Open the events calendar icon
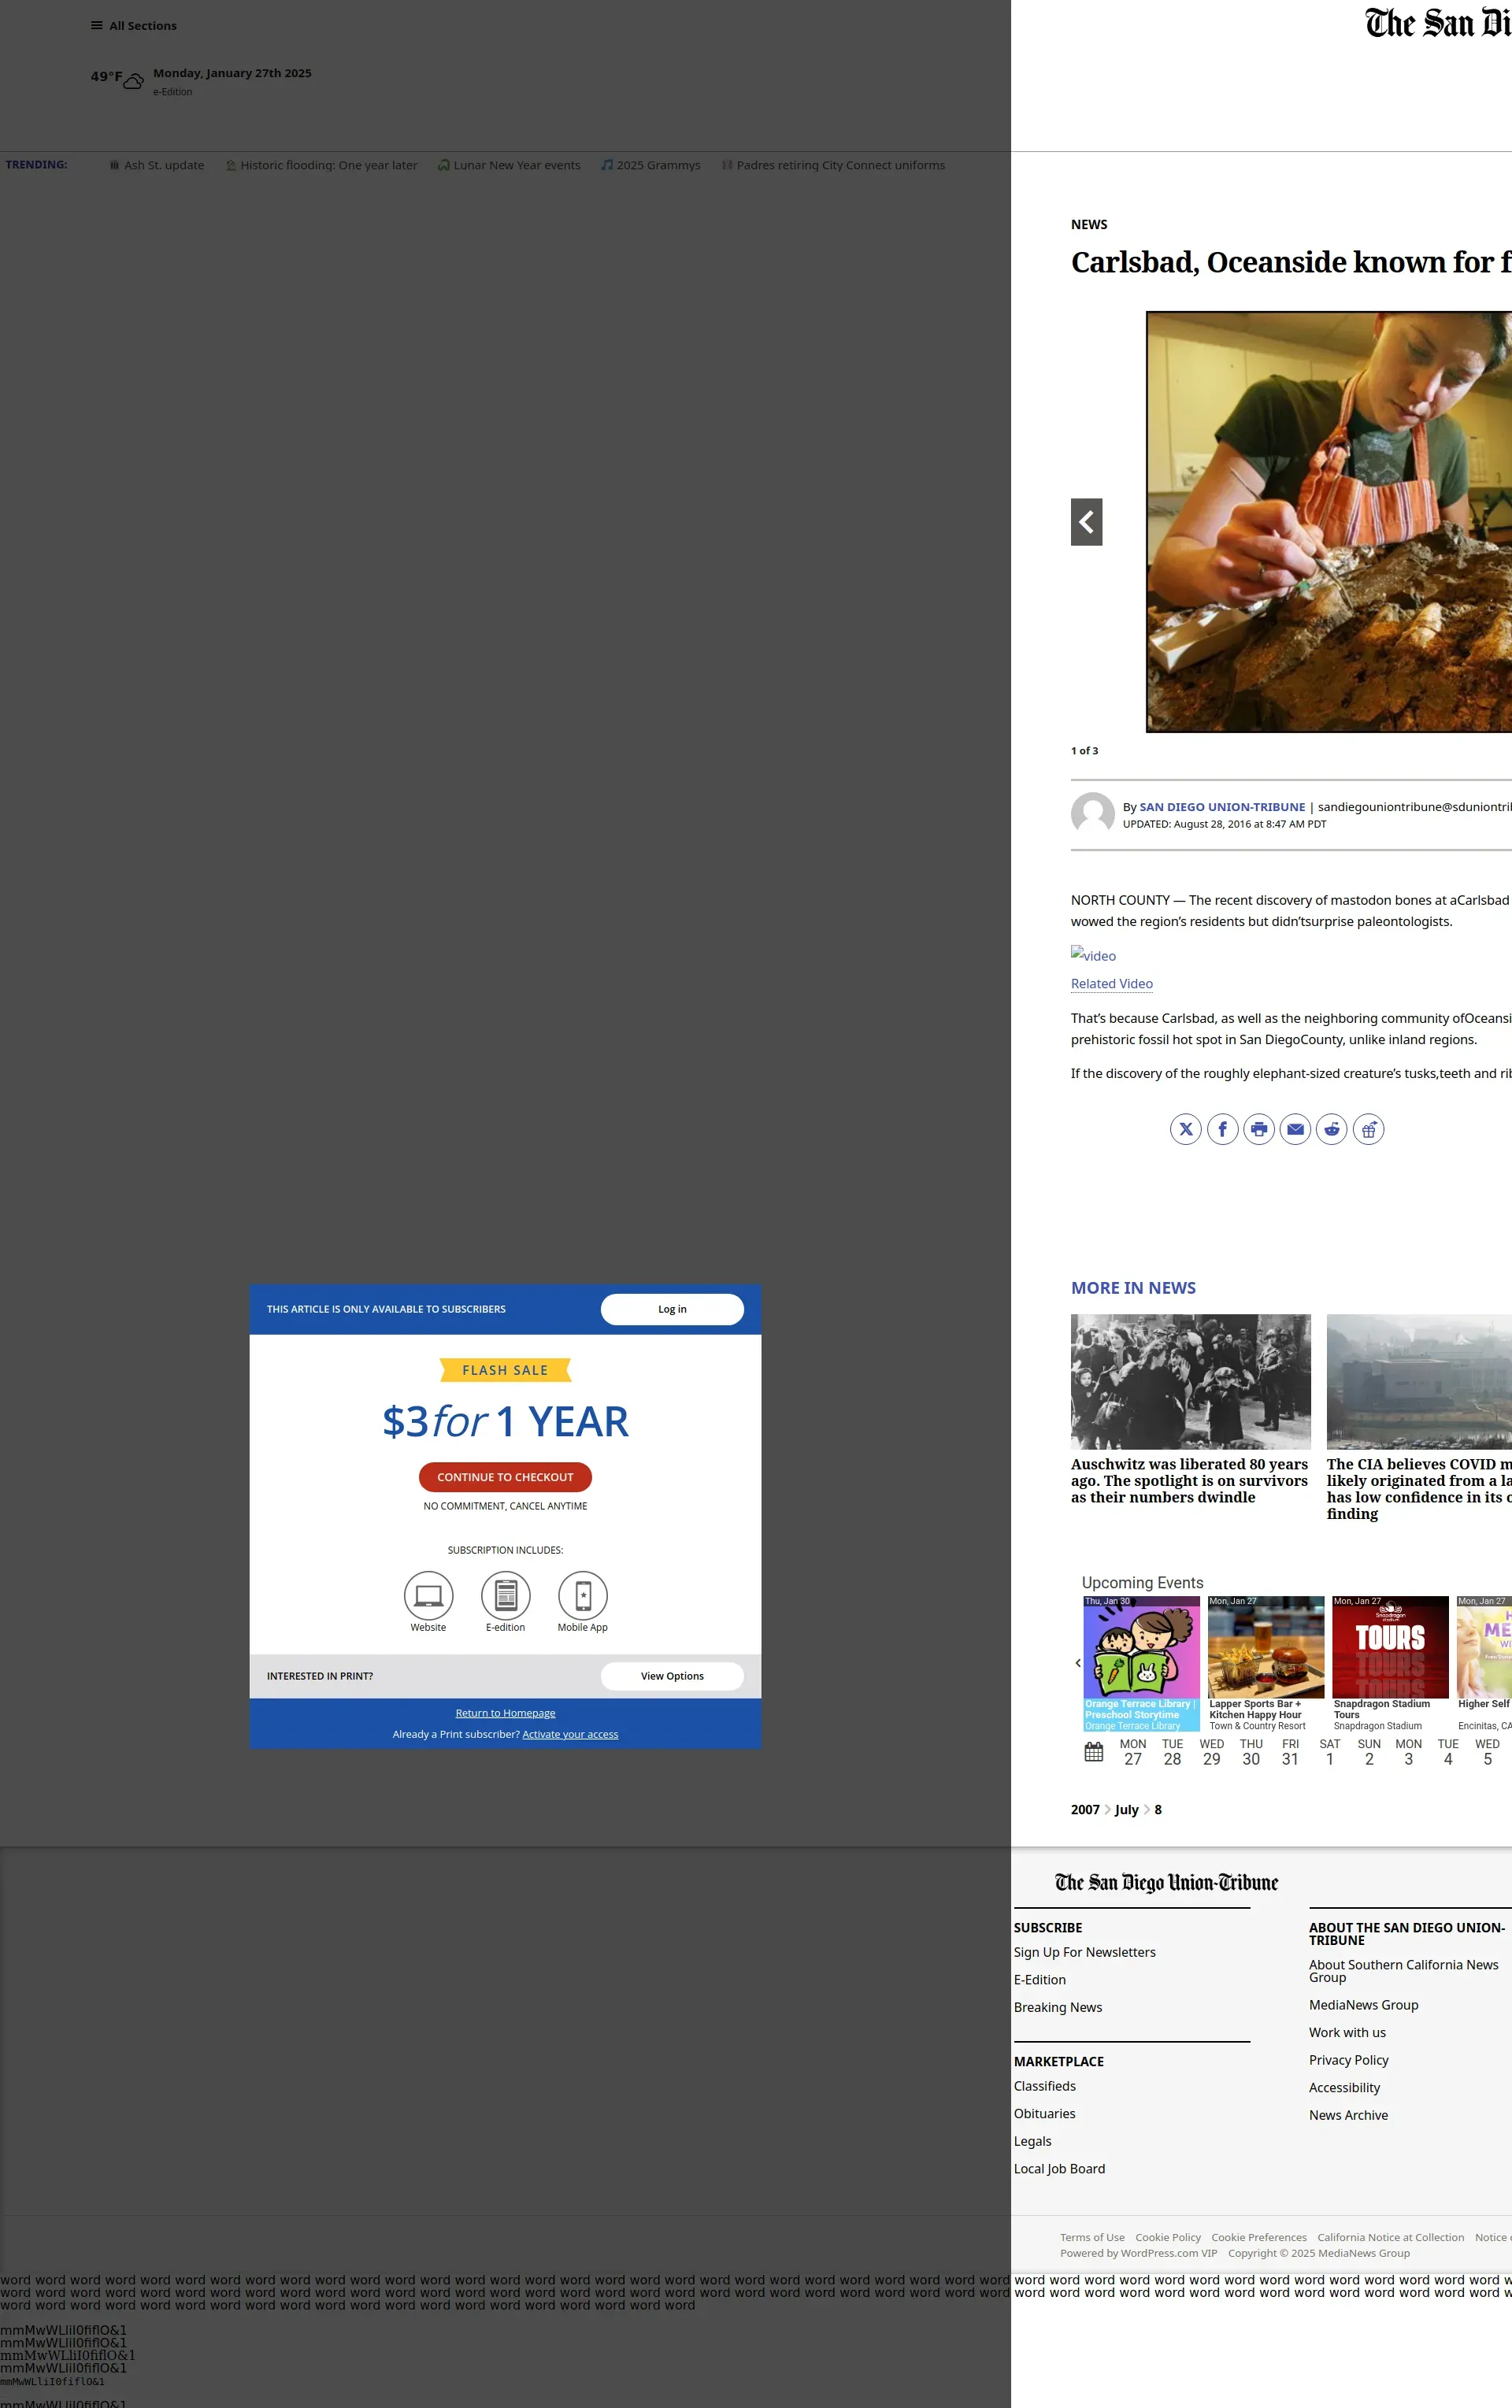The height and width of the screenshot is (2408, 1512). pyautogui.click(x=1094, y=1752)
